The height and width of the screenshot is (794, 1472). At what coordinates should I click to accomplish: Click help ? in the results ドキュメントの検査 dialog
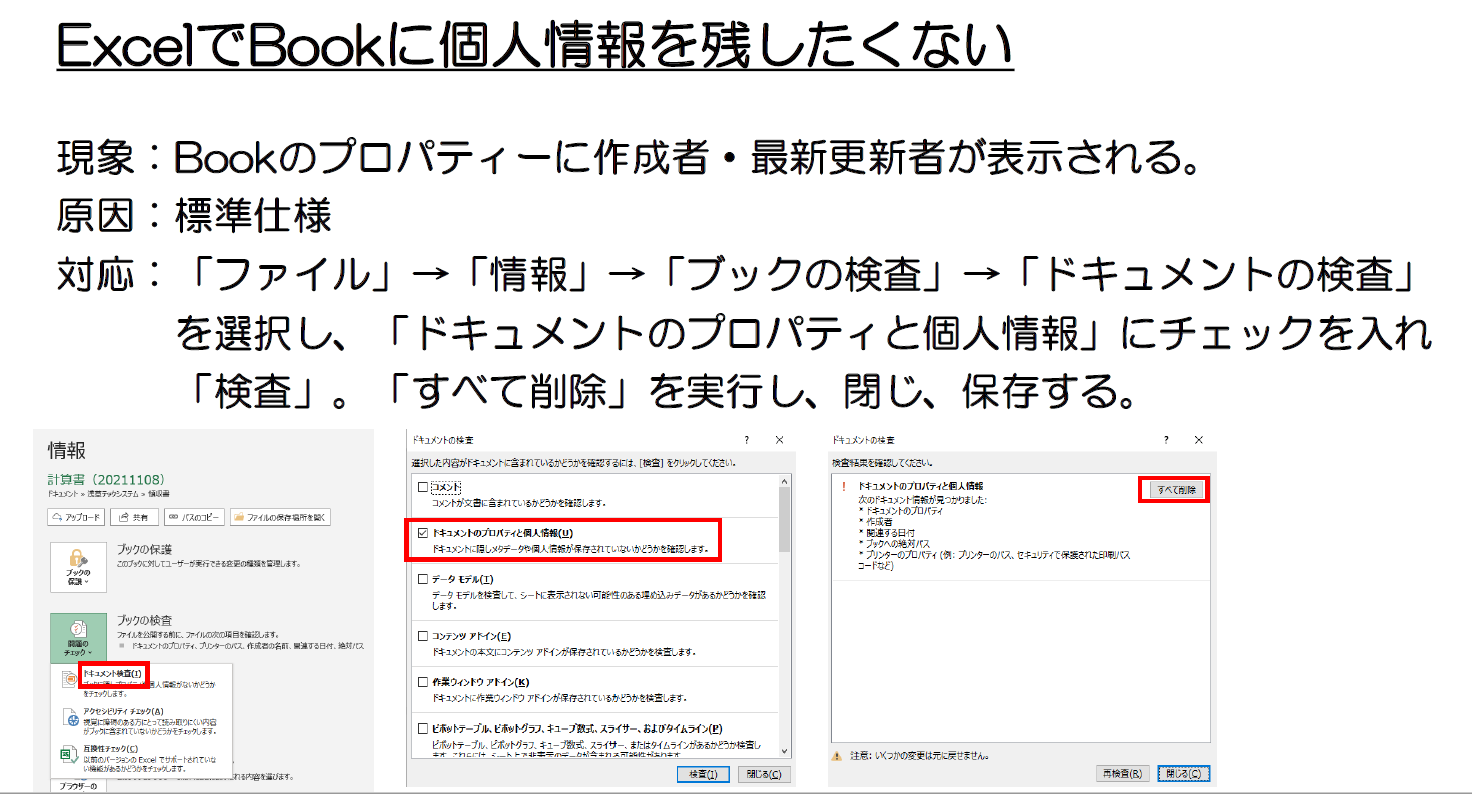point(1166,440)
